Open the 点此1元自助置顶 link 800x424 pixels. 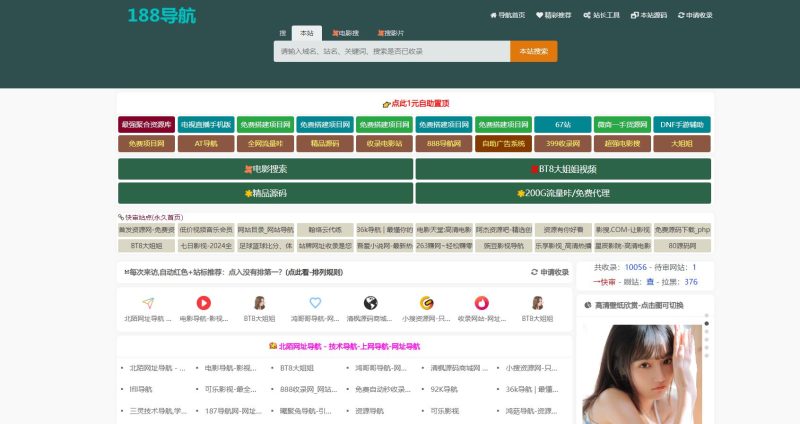point(416,103)
